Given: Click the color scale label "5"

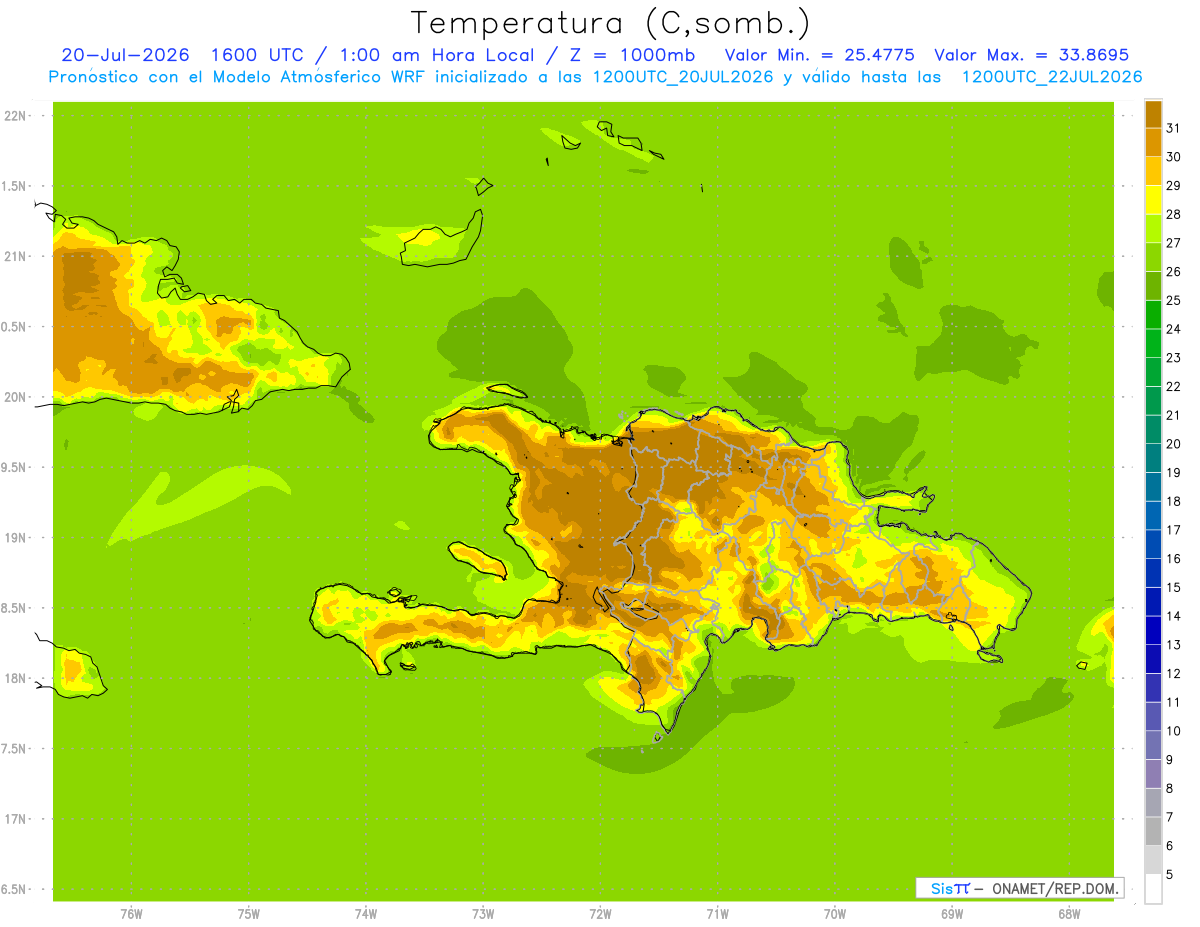Looking at the screenshot, I should click(1170, 875).
